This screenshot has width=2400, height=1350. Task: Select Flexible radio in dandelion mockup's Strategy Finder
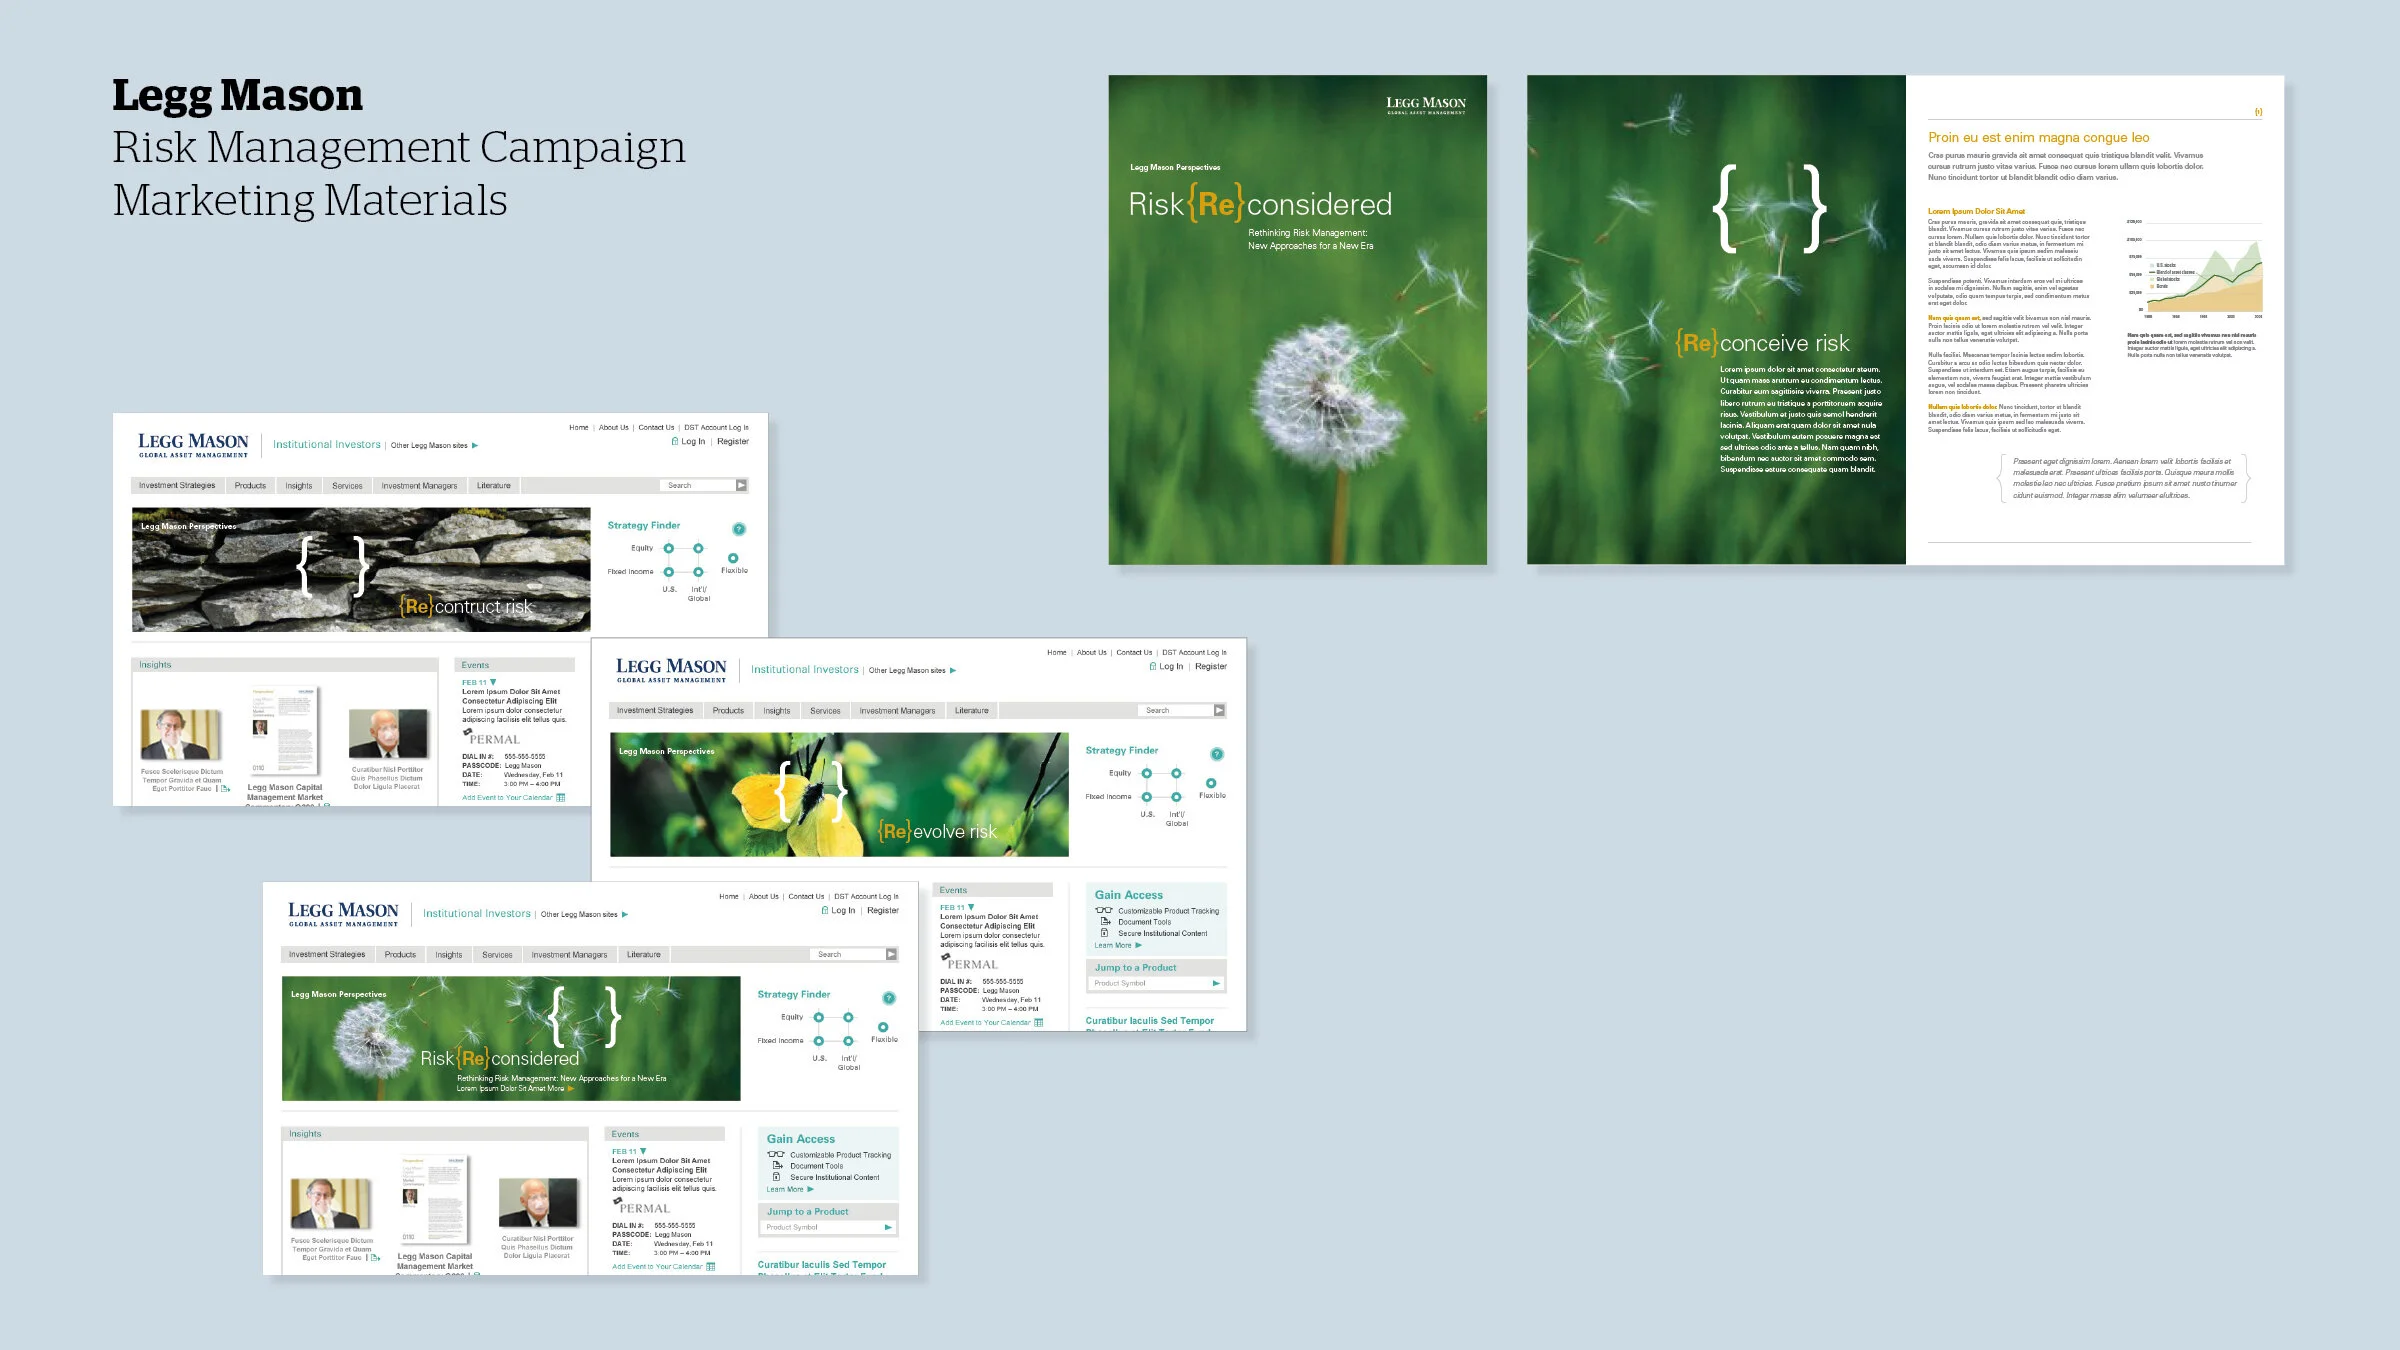point(883,1027)
